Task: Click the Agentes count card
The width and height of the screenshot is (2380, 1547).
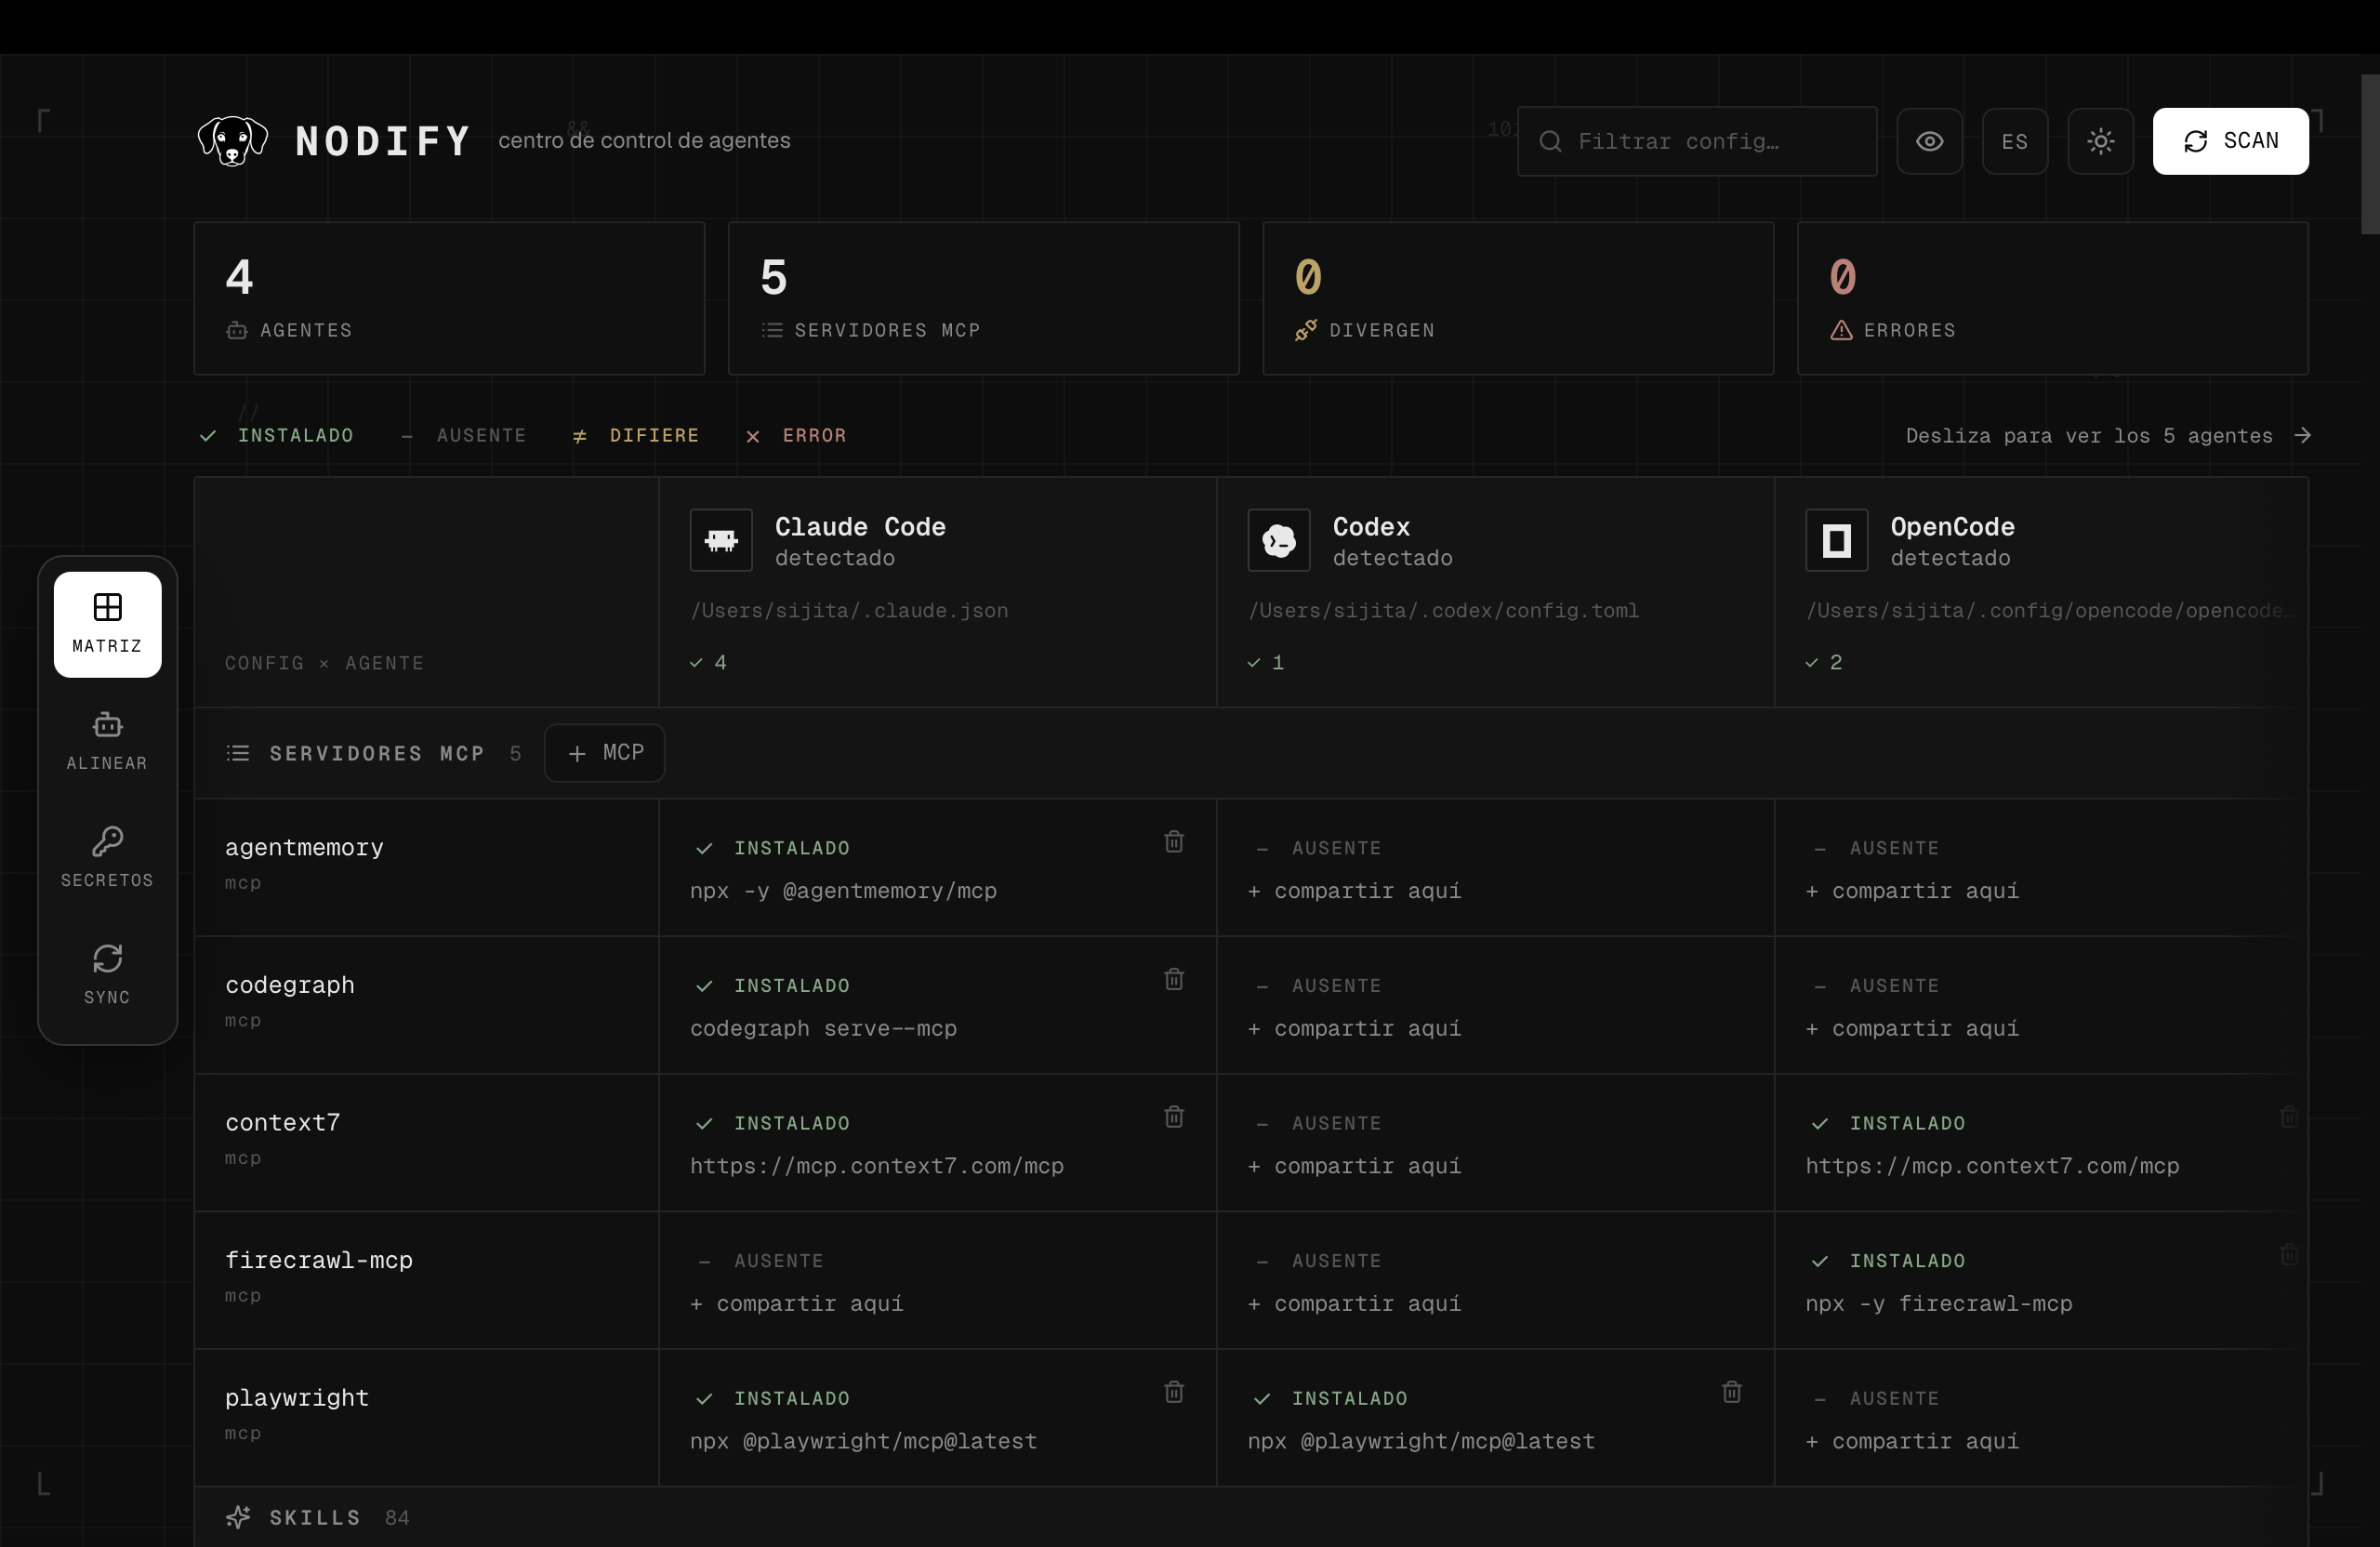Action: click(449, 298)
